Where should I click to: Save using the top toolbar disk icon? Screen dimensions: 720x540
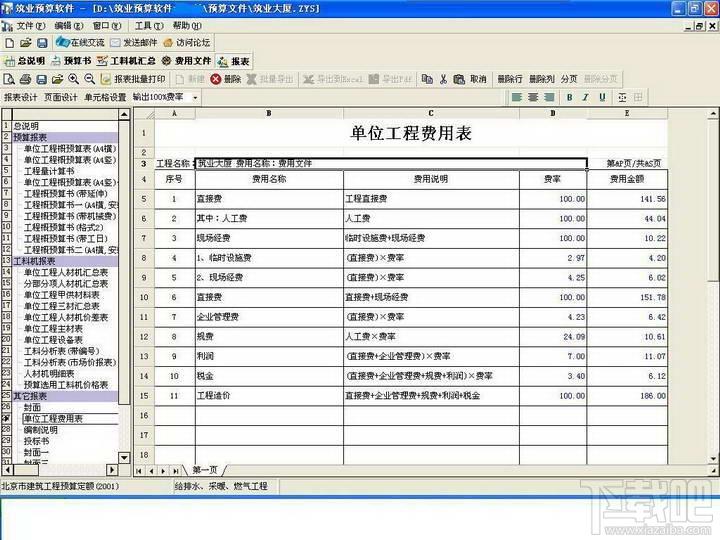pos(42,43)
